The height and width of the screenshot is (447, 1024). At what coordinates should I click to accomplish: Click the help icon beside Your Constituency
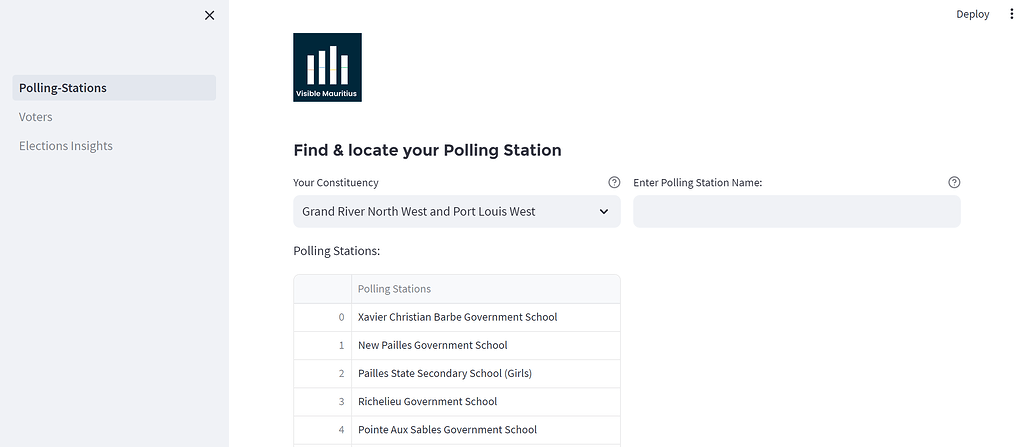pyautogui.click(x=614, y=183)
